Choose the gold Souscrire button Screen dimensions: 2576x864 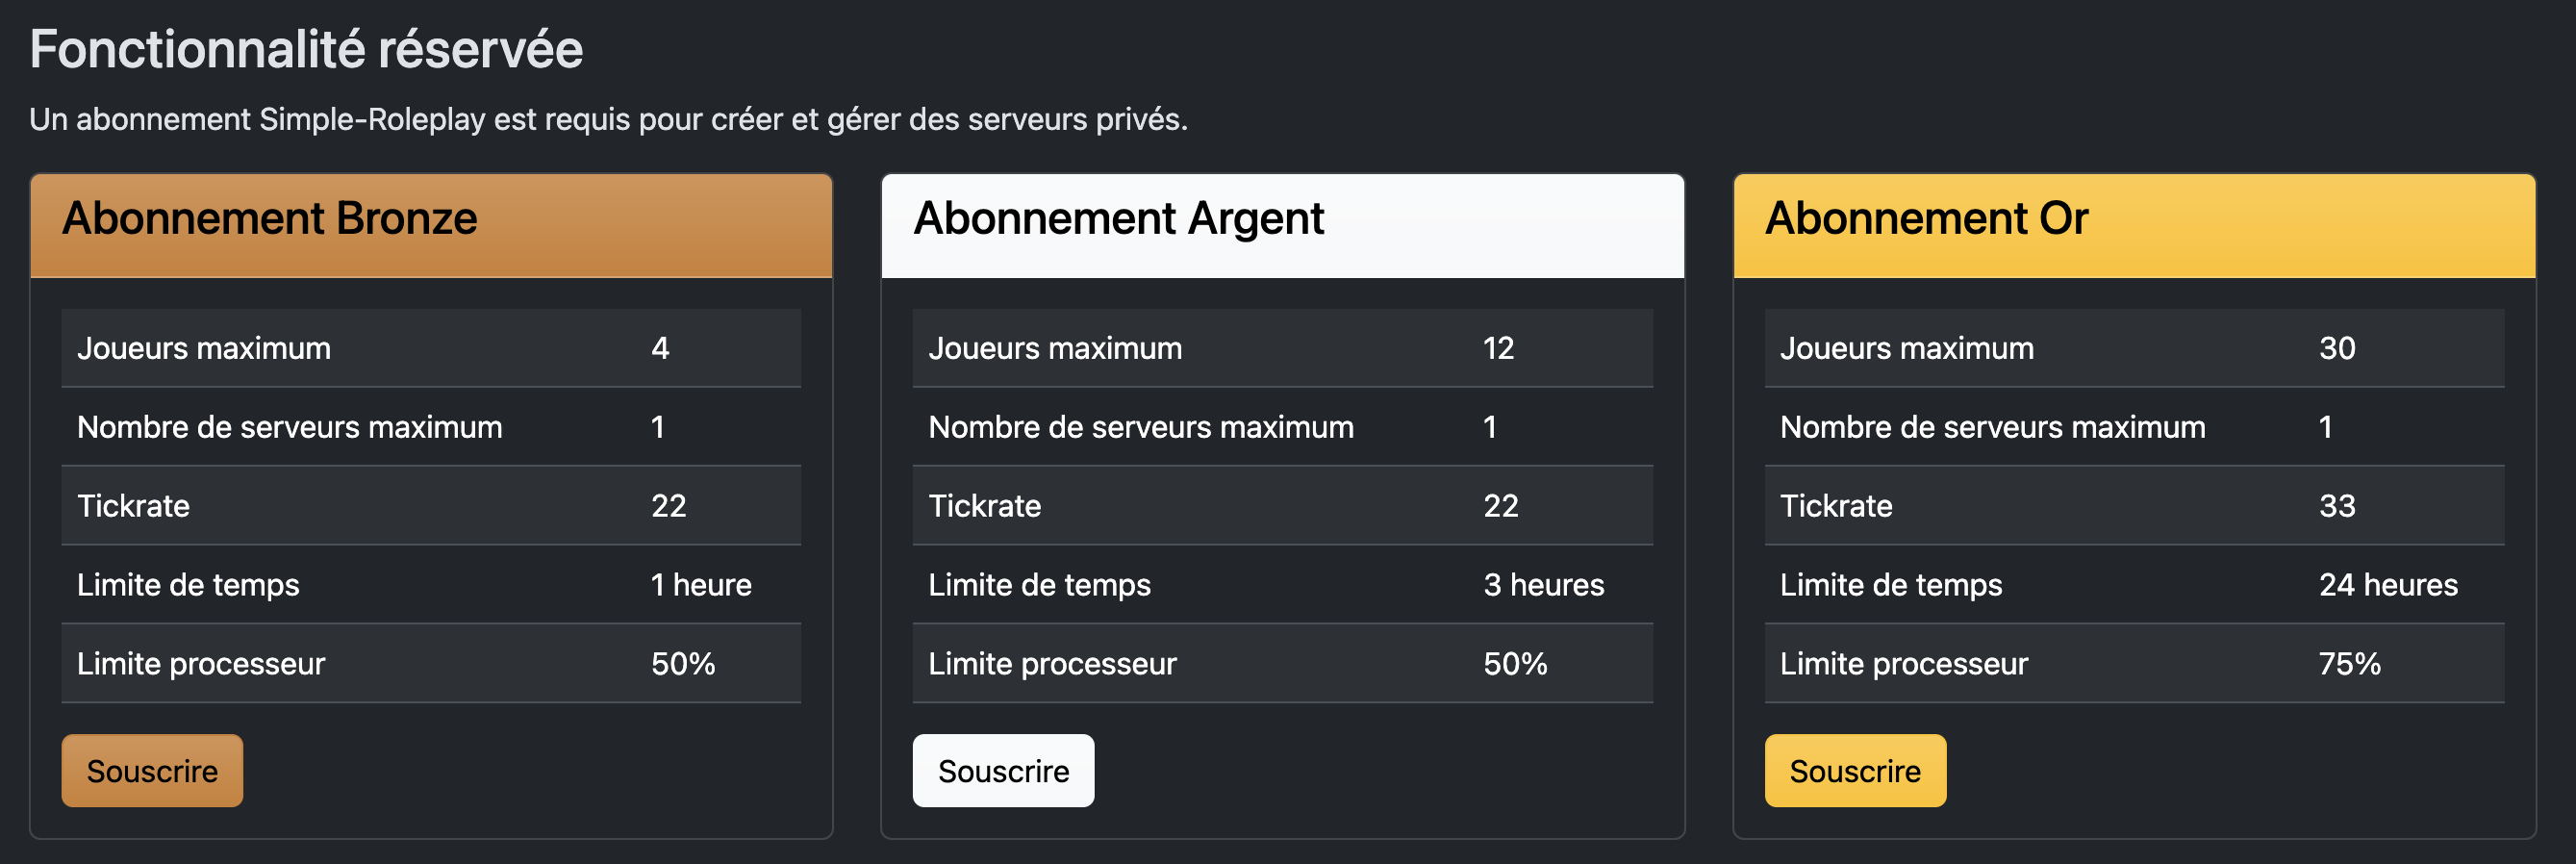1855,771
